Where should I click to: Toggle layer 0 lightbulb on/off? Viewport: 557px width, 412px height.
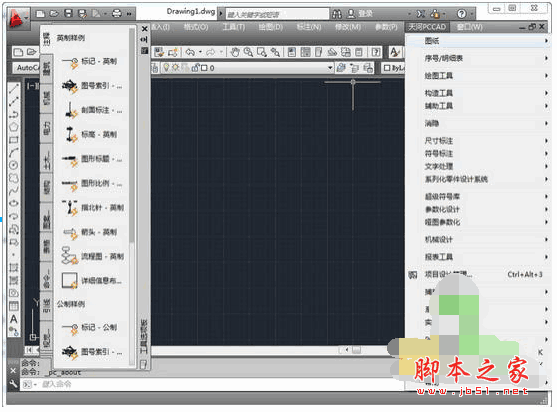point(166,67)
